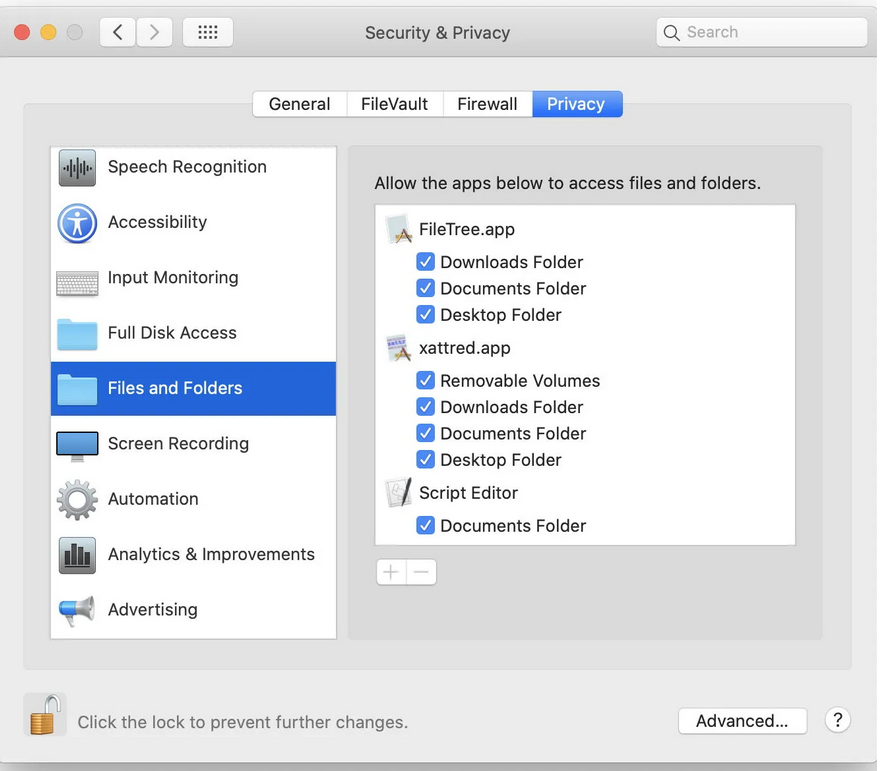Disable Downloads Folder access for FileTree.app

(x=426, y=261)
